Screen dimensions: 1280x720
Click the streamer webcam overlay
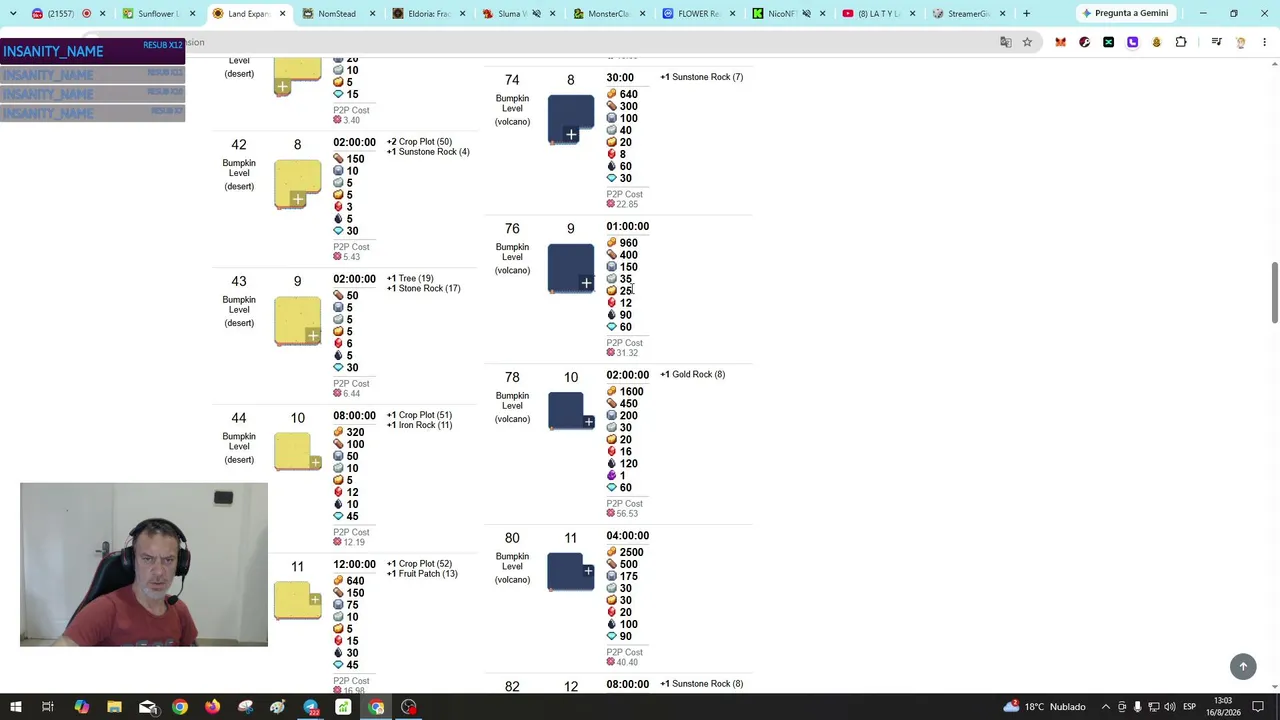pos(144,565)
